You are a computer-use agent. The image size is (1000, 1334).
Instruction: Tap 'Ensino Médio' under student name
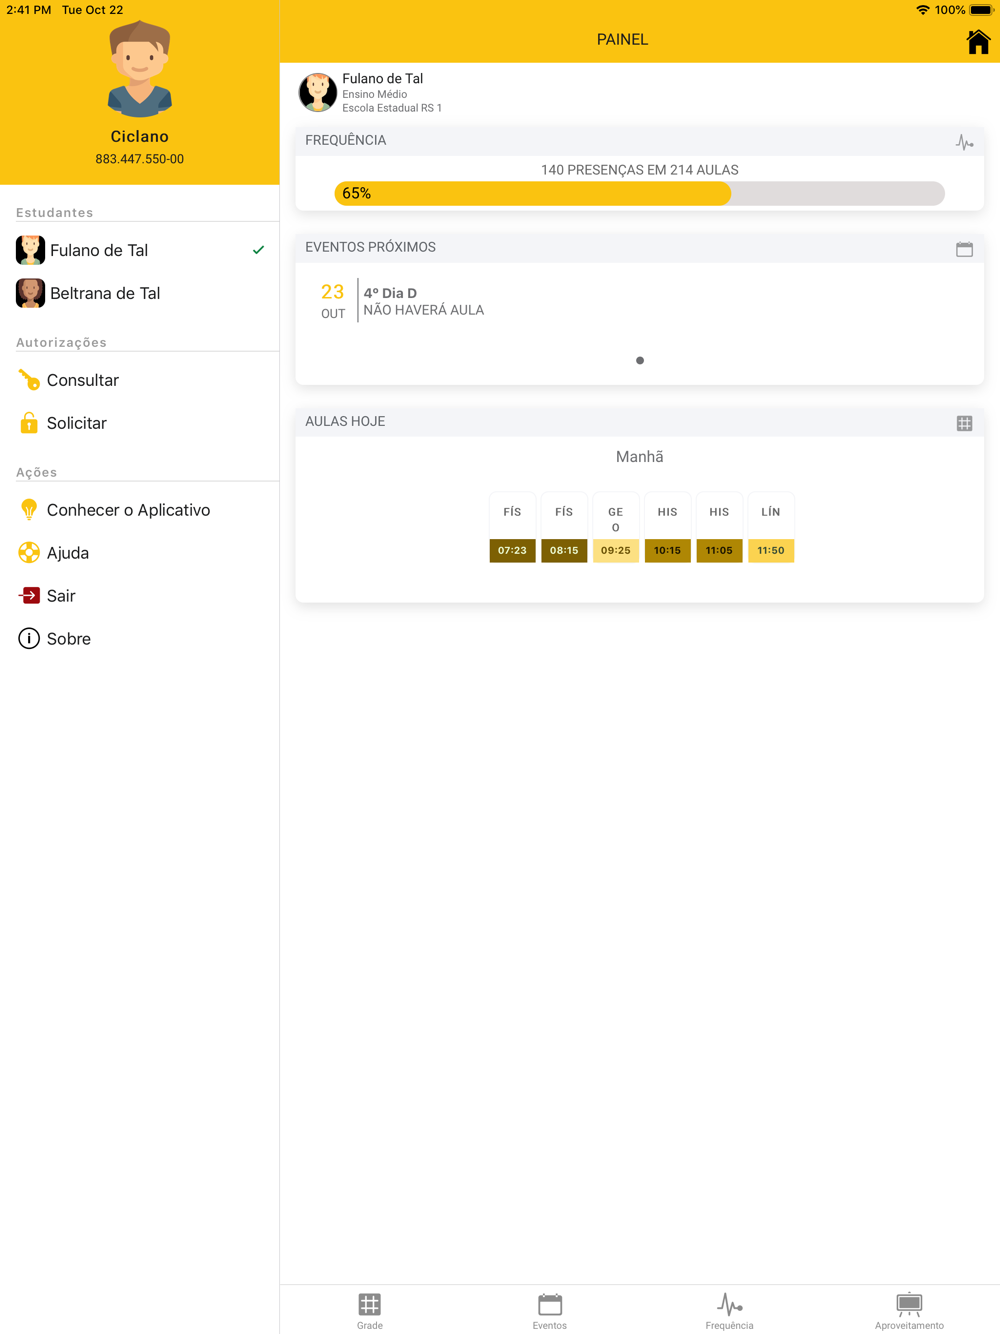pos(375,94)
